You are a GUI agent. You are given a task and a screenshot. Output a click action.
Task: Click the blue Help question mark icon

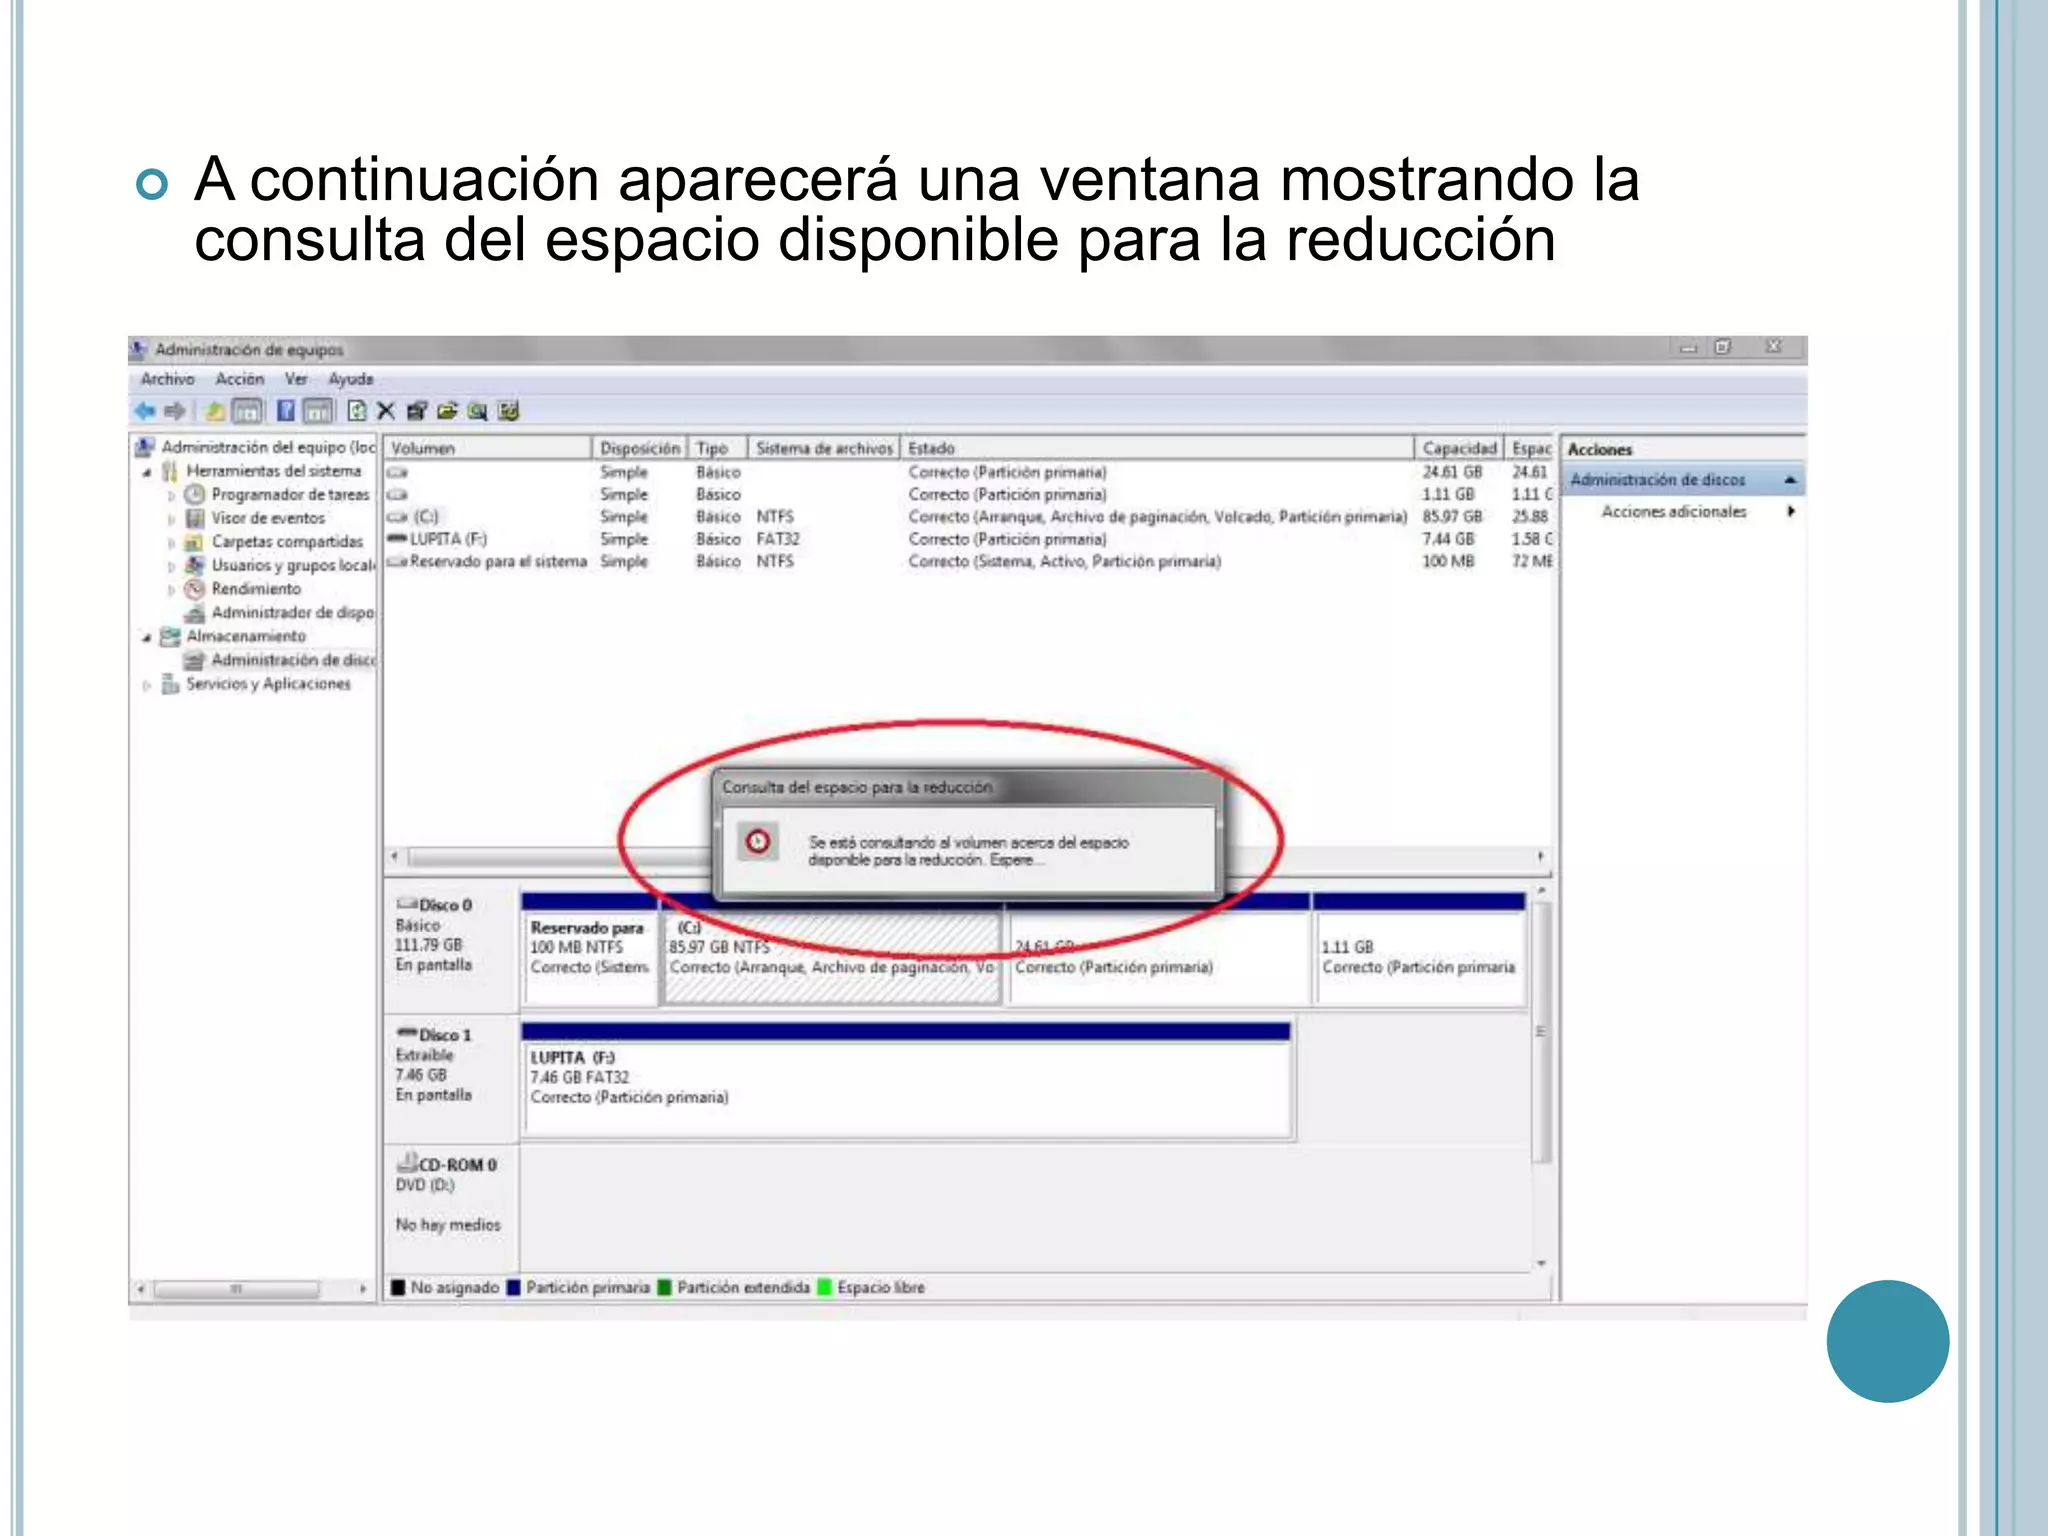[286, 411]
